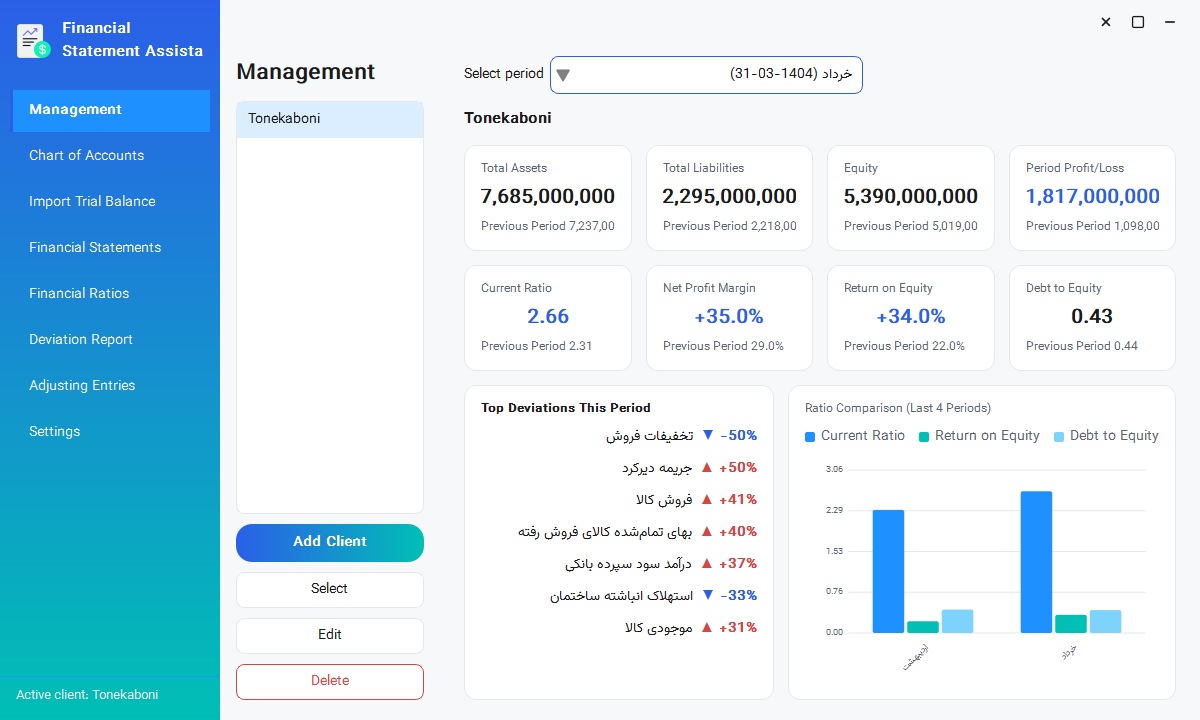This screenshot has width=1200, height=720.
Task: Click the Return on Equity legend swatch
Action: pyautogui.click(x=924, y=436)
